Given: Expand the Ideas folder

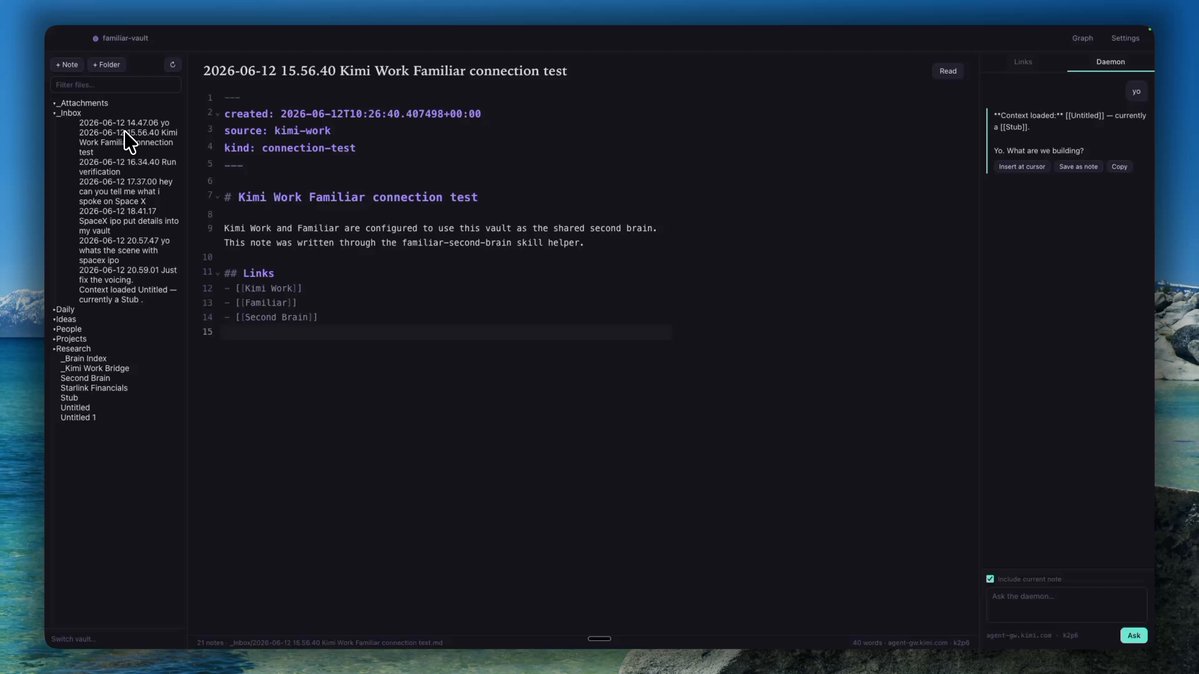Looking at the screenshot, I should (64, 320).
